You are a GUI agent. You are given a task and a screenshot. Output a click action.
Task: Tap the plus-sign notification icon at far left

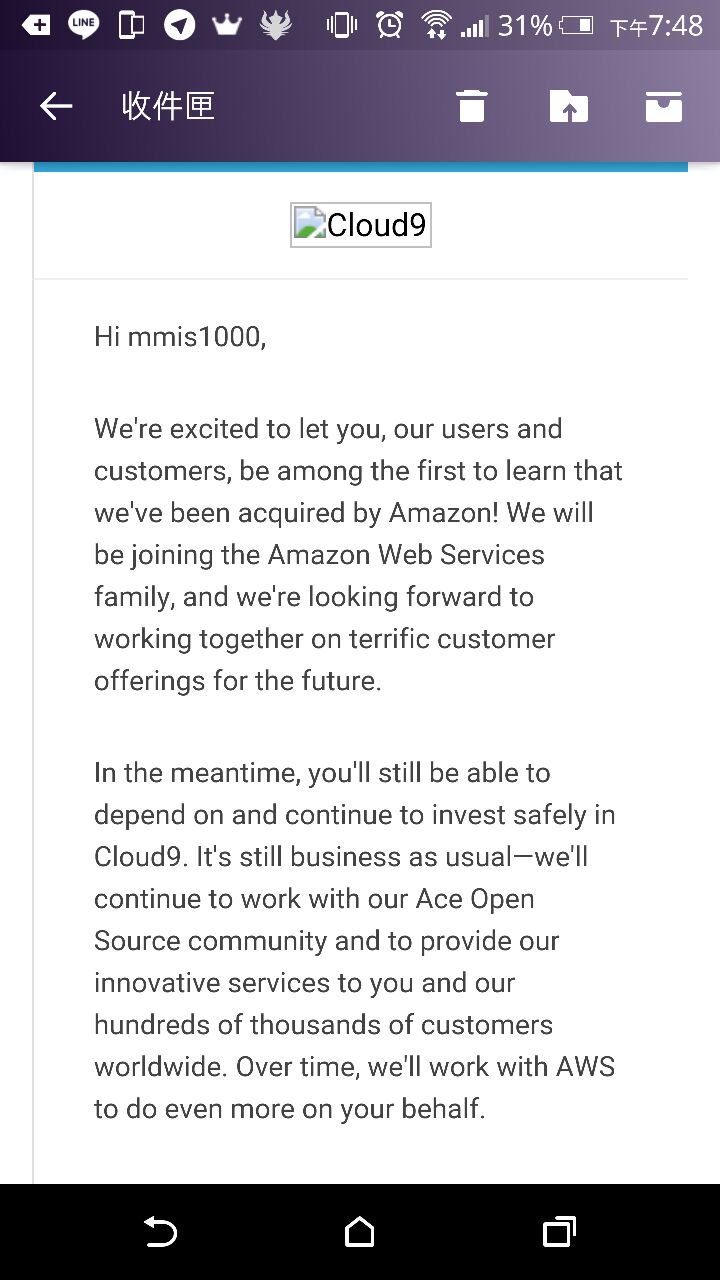tap(36, 25)
